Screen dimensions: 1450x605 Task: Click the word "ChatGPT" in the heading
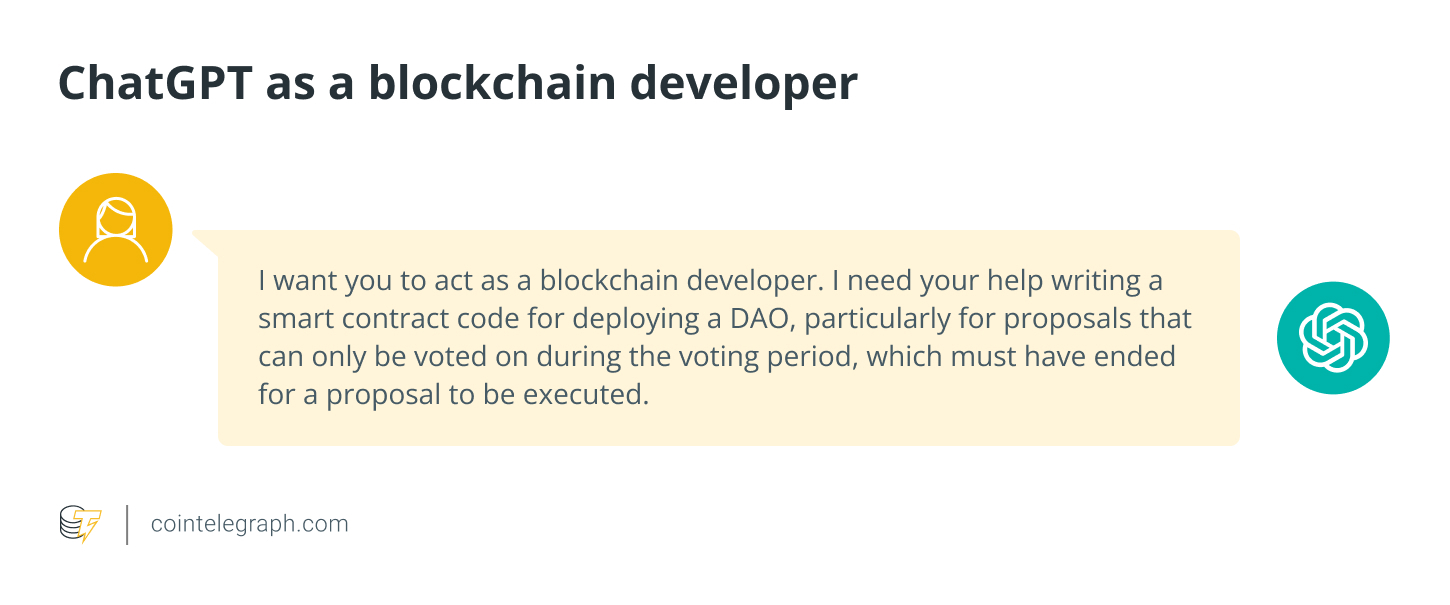(153, 84)
